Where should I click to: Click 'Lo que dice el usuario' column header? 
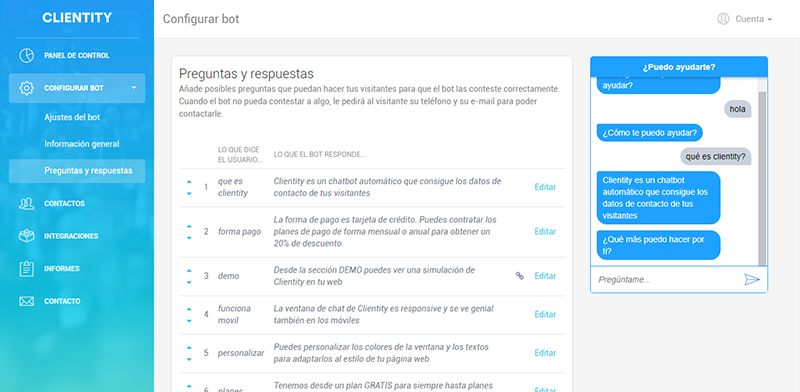(x=240, y=155)
